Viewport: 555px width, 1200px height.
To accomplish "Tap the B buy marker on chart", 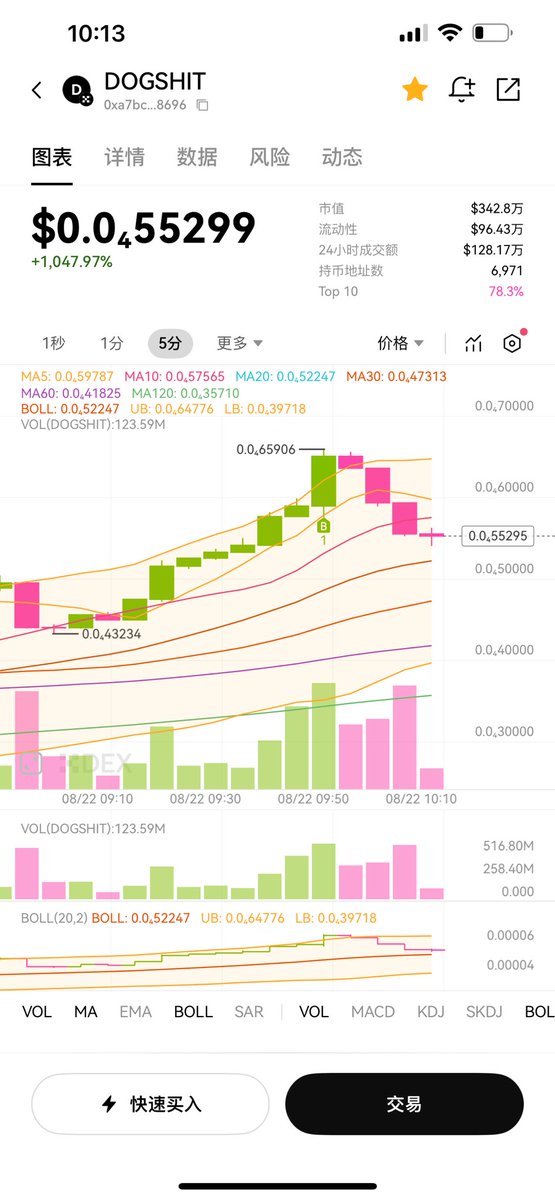I will pyautogui.click(x=323, y=525).
